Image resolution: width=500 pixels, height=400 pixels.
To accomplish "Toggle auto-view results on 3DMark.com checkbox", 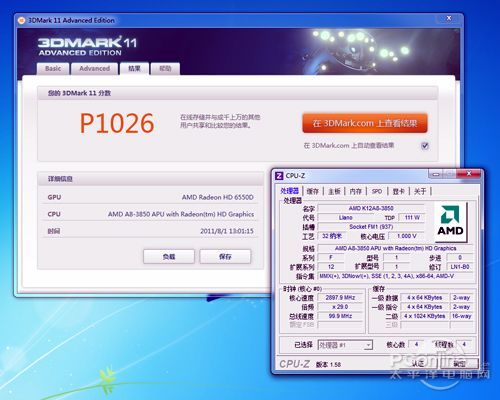I will [x=425, y=146].
